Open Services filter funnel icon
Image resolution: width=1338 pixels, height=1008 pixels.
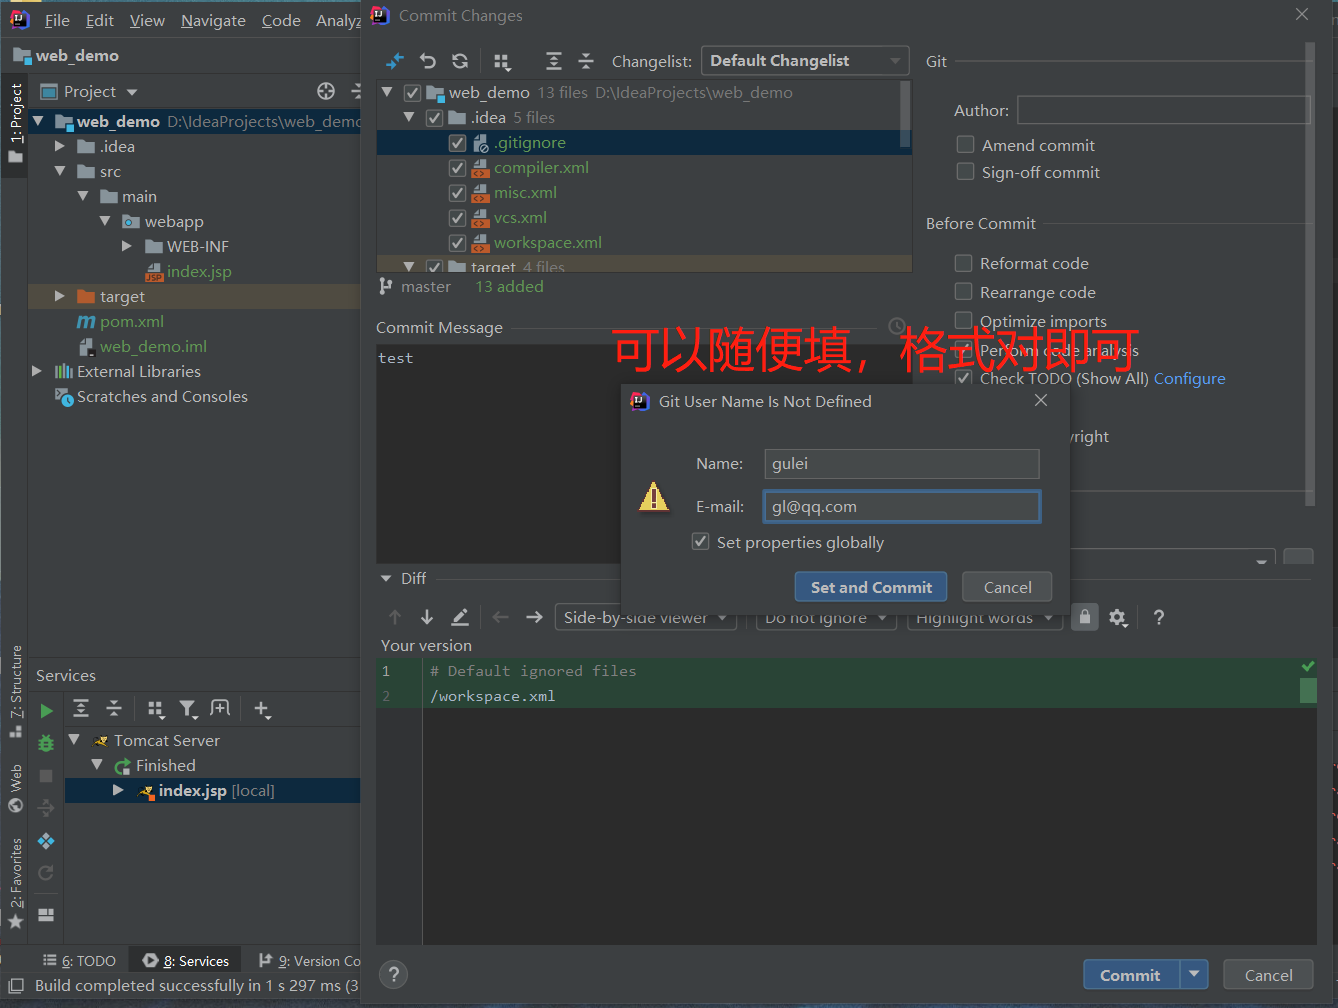point(188,709)
